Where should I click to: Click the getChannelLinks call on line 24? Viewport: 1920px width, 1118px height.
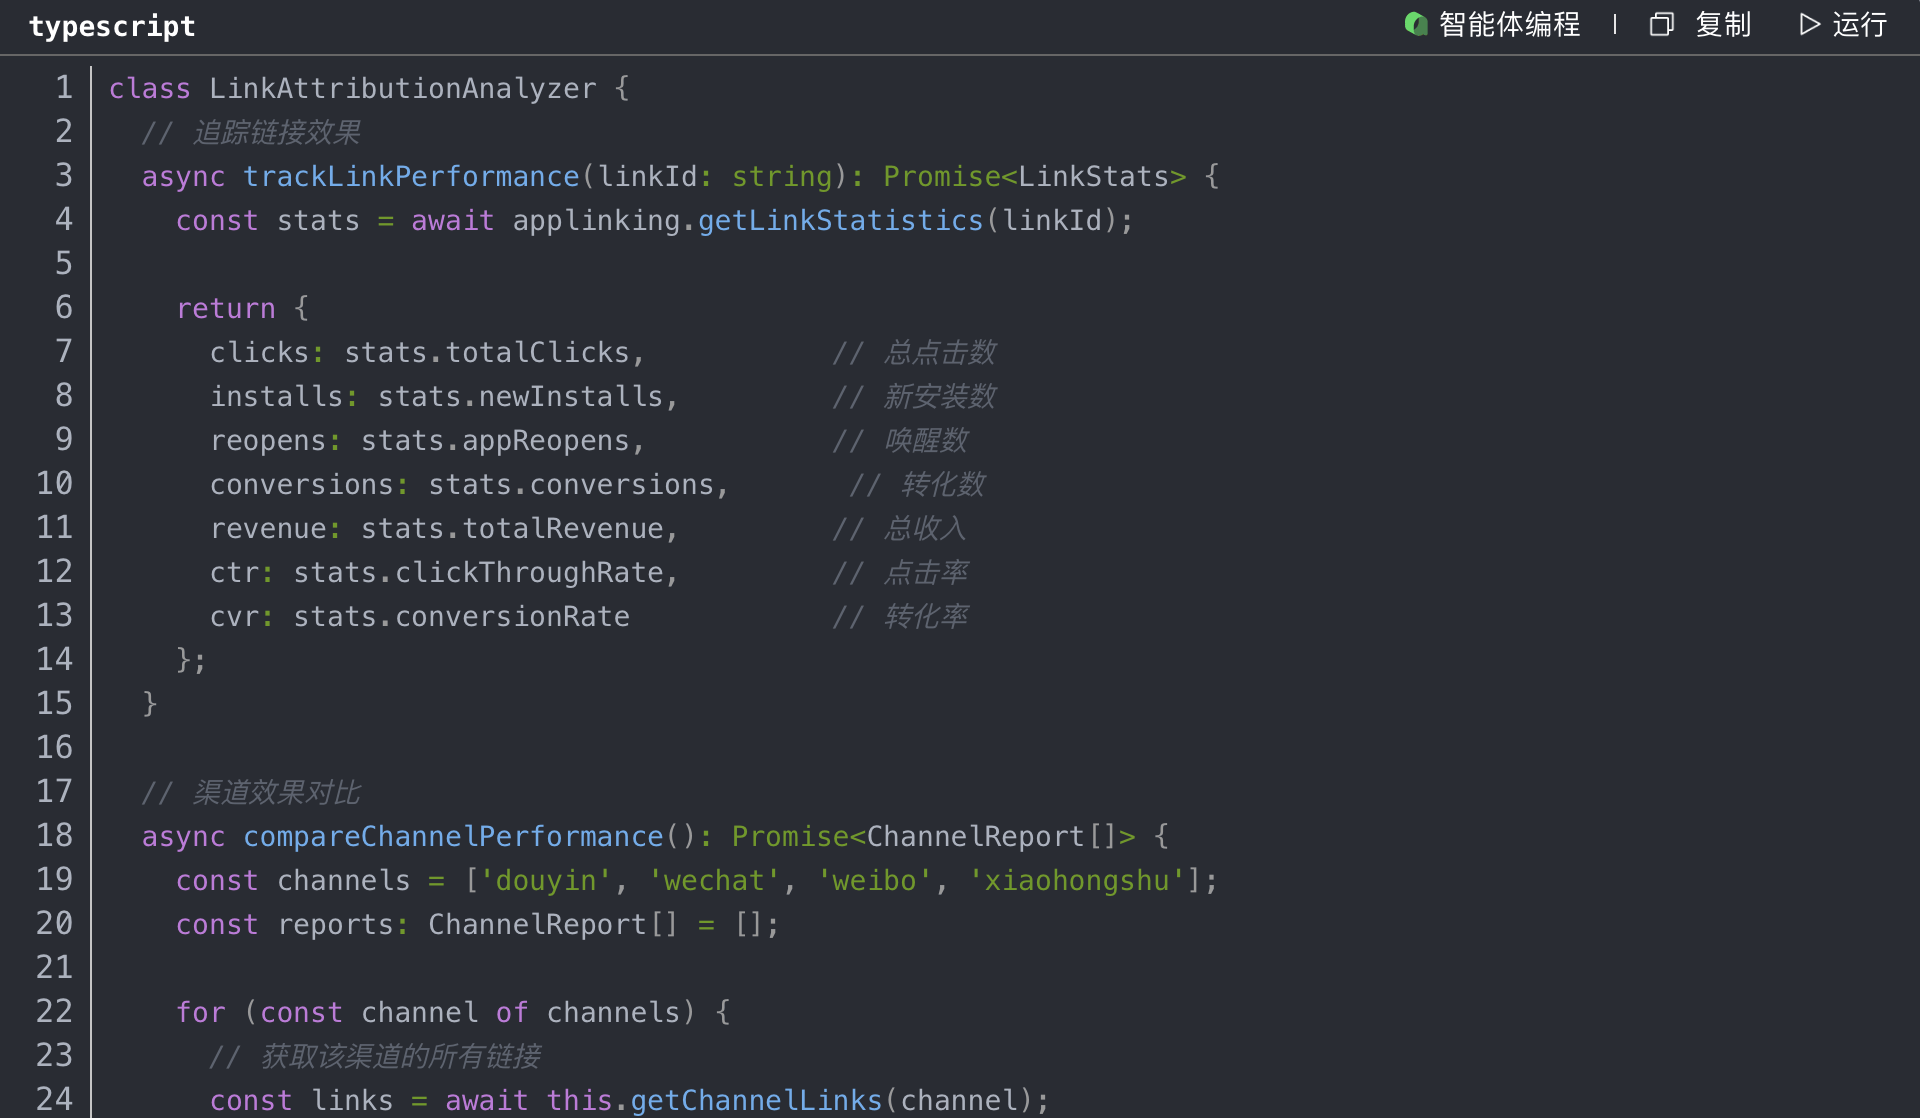(756, 1100)
